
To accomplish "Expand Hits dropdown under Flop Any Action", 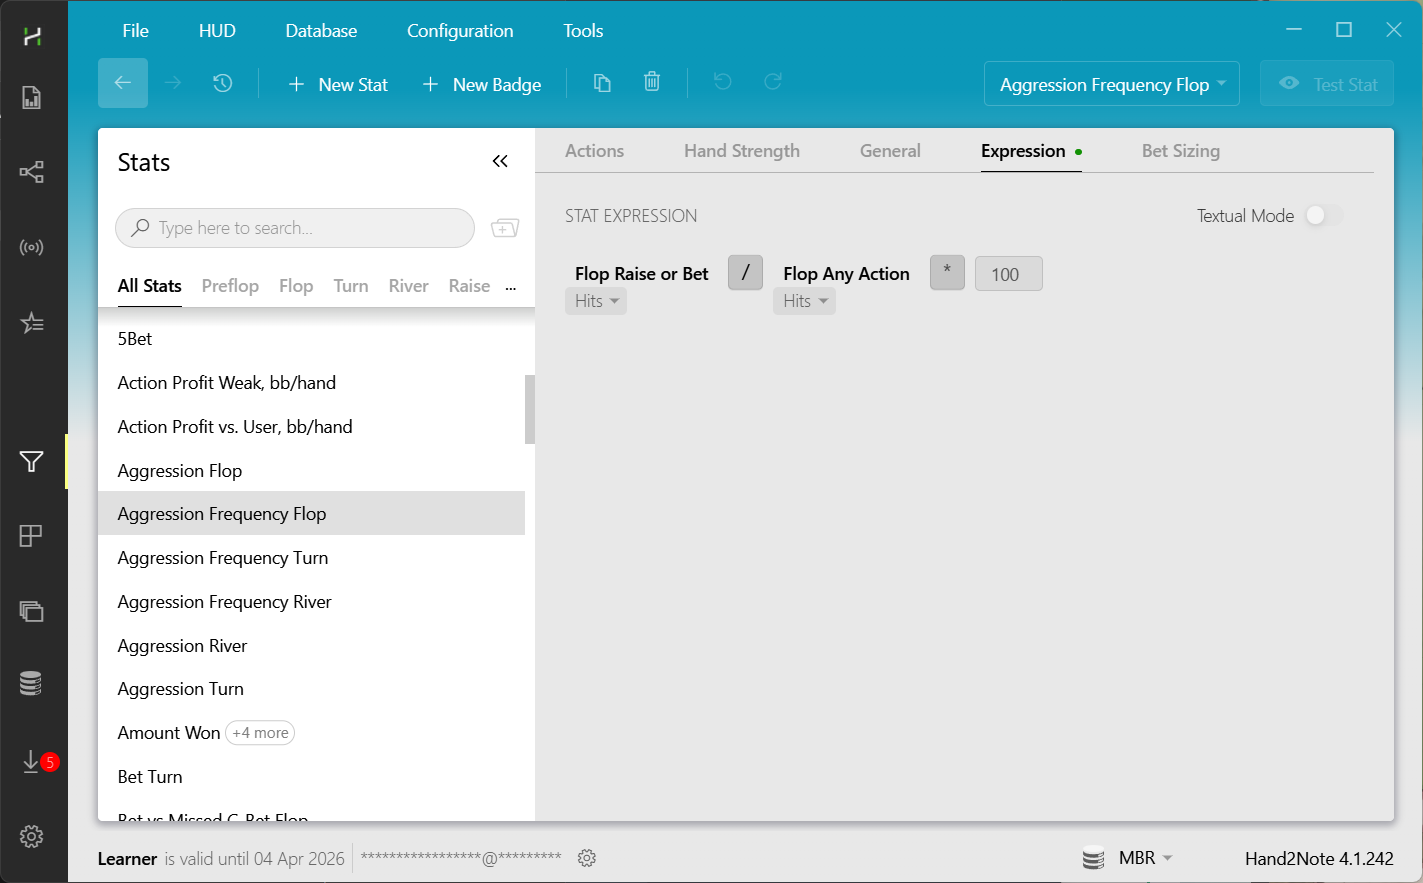I will pos(804,301).
